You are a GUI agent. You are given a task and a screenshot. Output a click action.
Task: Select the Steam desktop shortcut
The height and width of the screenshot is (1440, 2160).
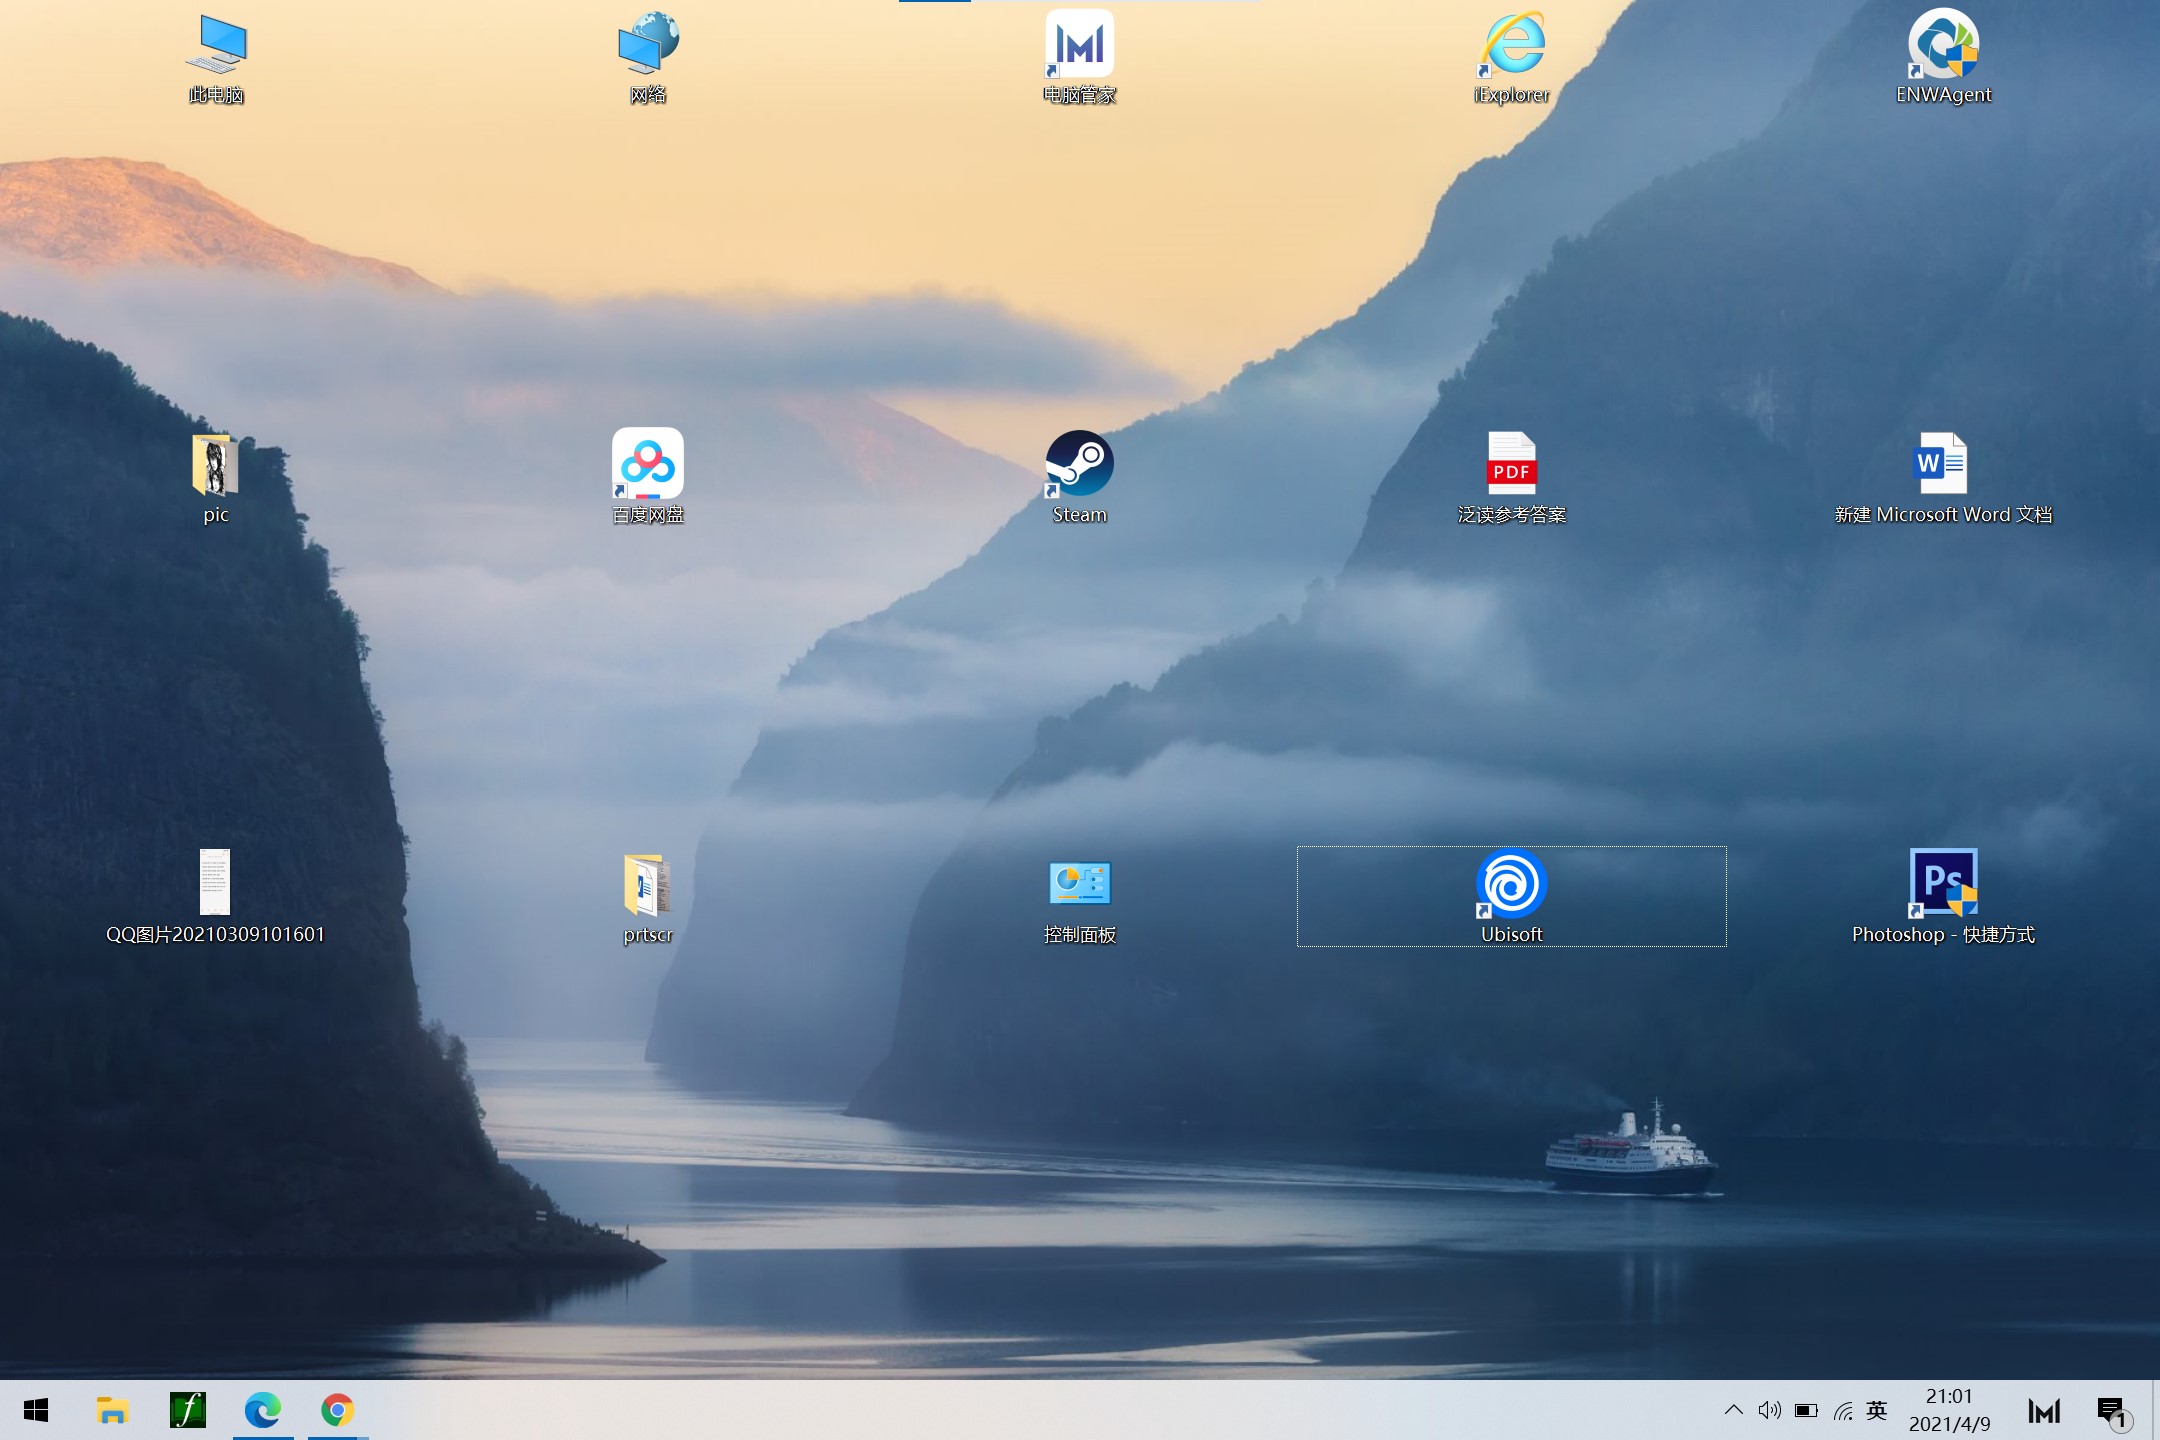[x=1079, y=465]
